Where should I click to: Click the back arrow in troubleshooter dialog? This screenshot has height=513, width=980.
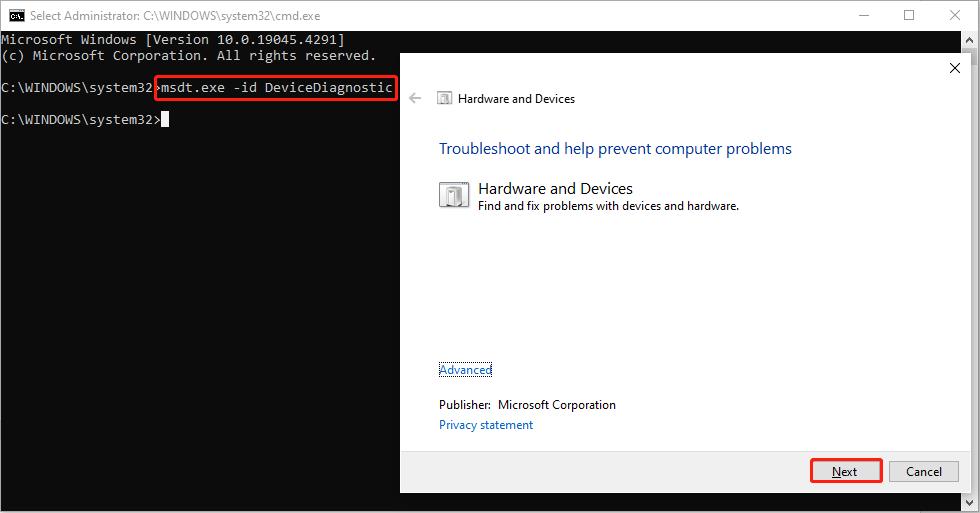click(415, 98)
